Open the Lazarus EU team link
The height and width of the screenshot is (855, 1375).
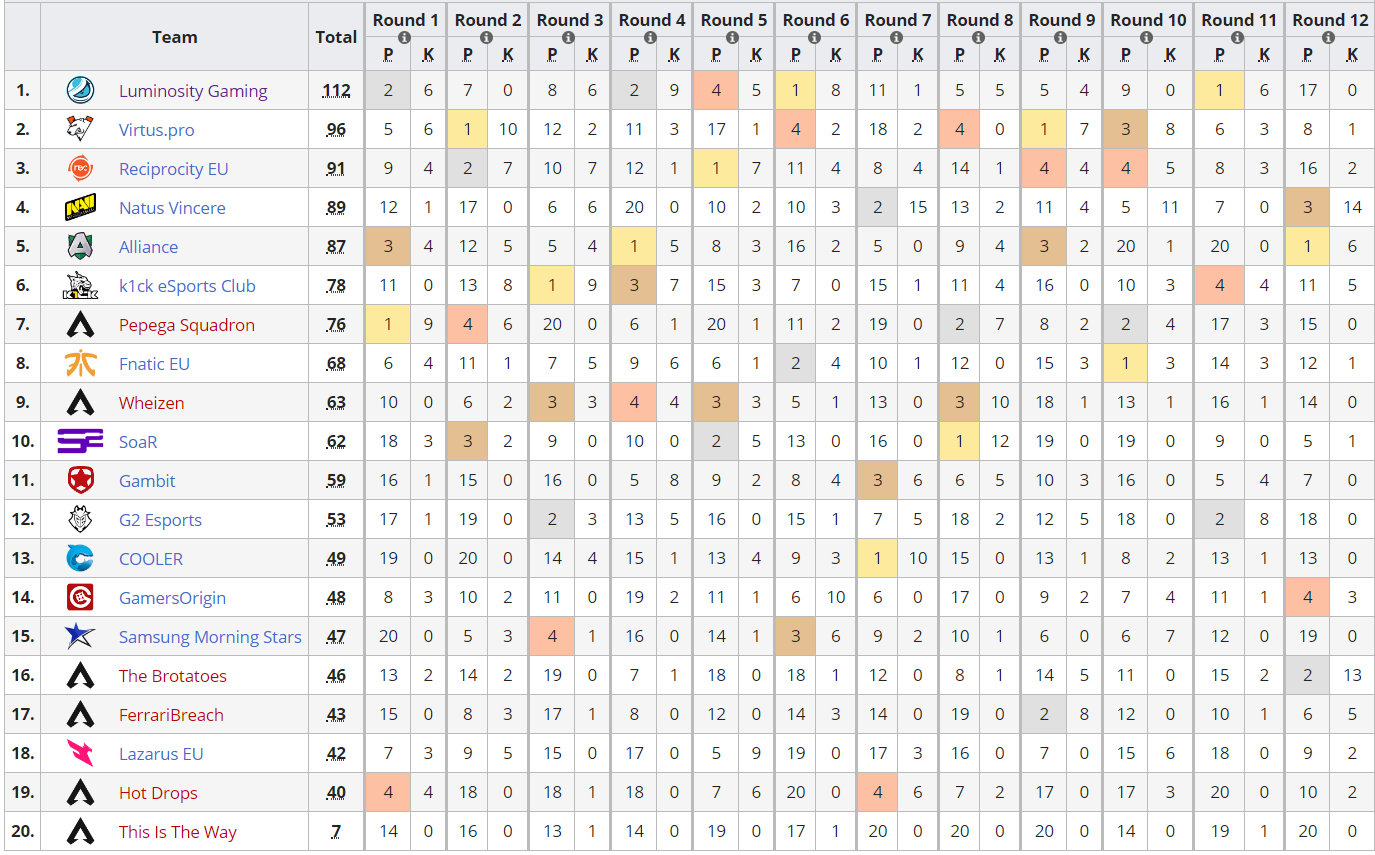(x=161, y=754)
